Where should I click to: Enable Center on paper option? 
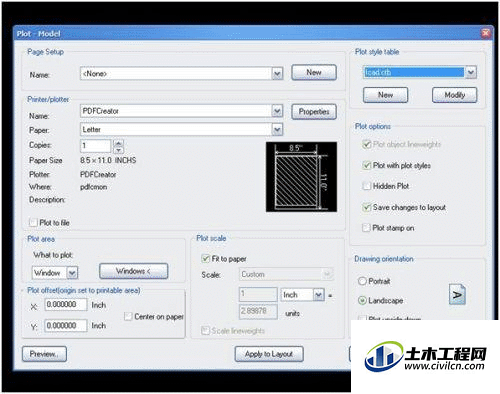pos(128,316)
